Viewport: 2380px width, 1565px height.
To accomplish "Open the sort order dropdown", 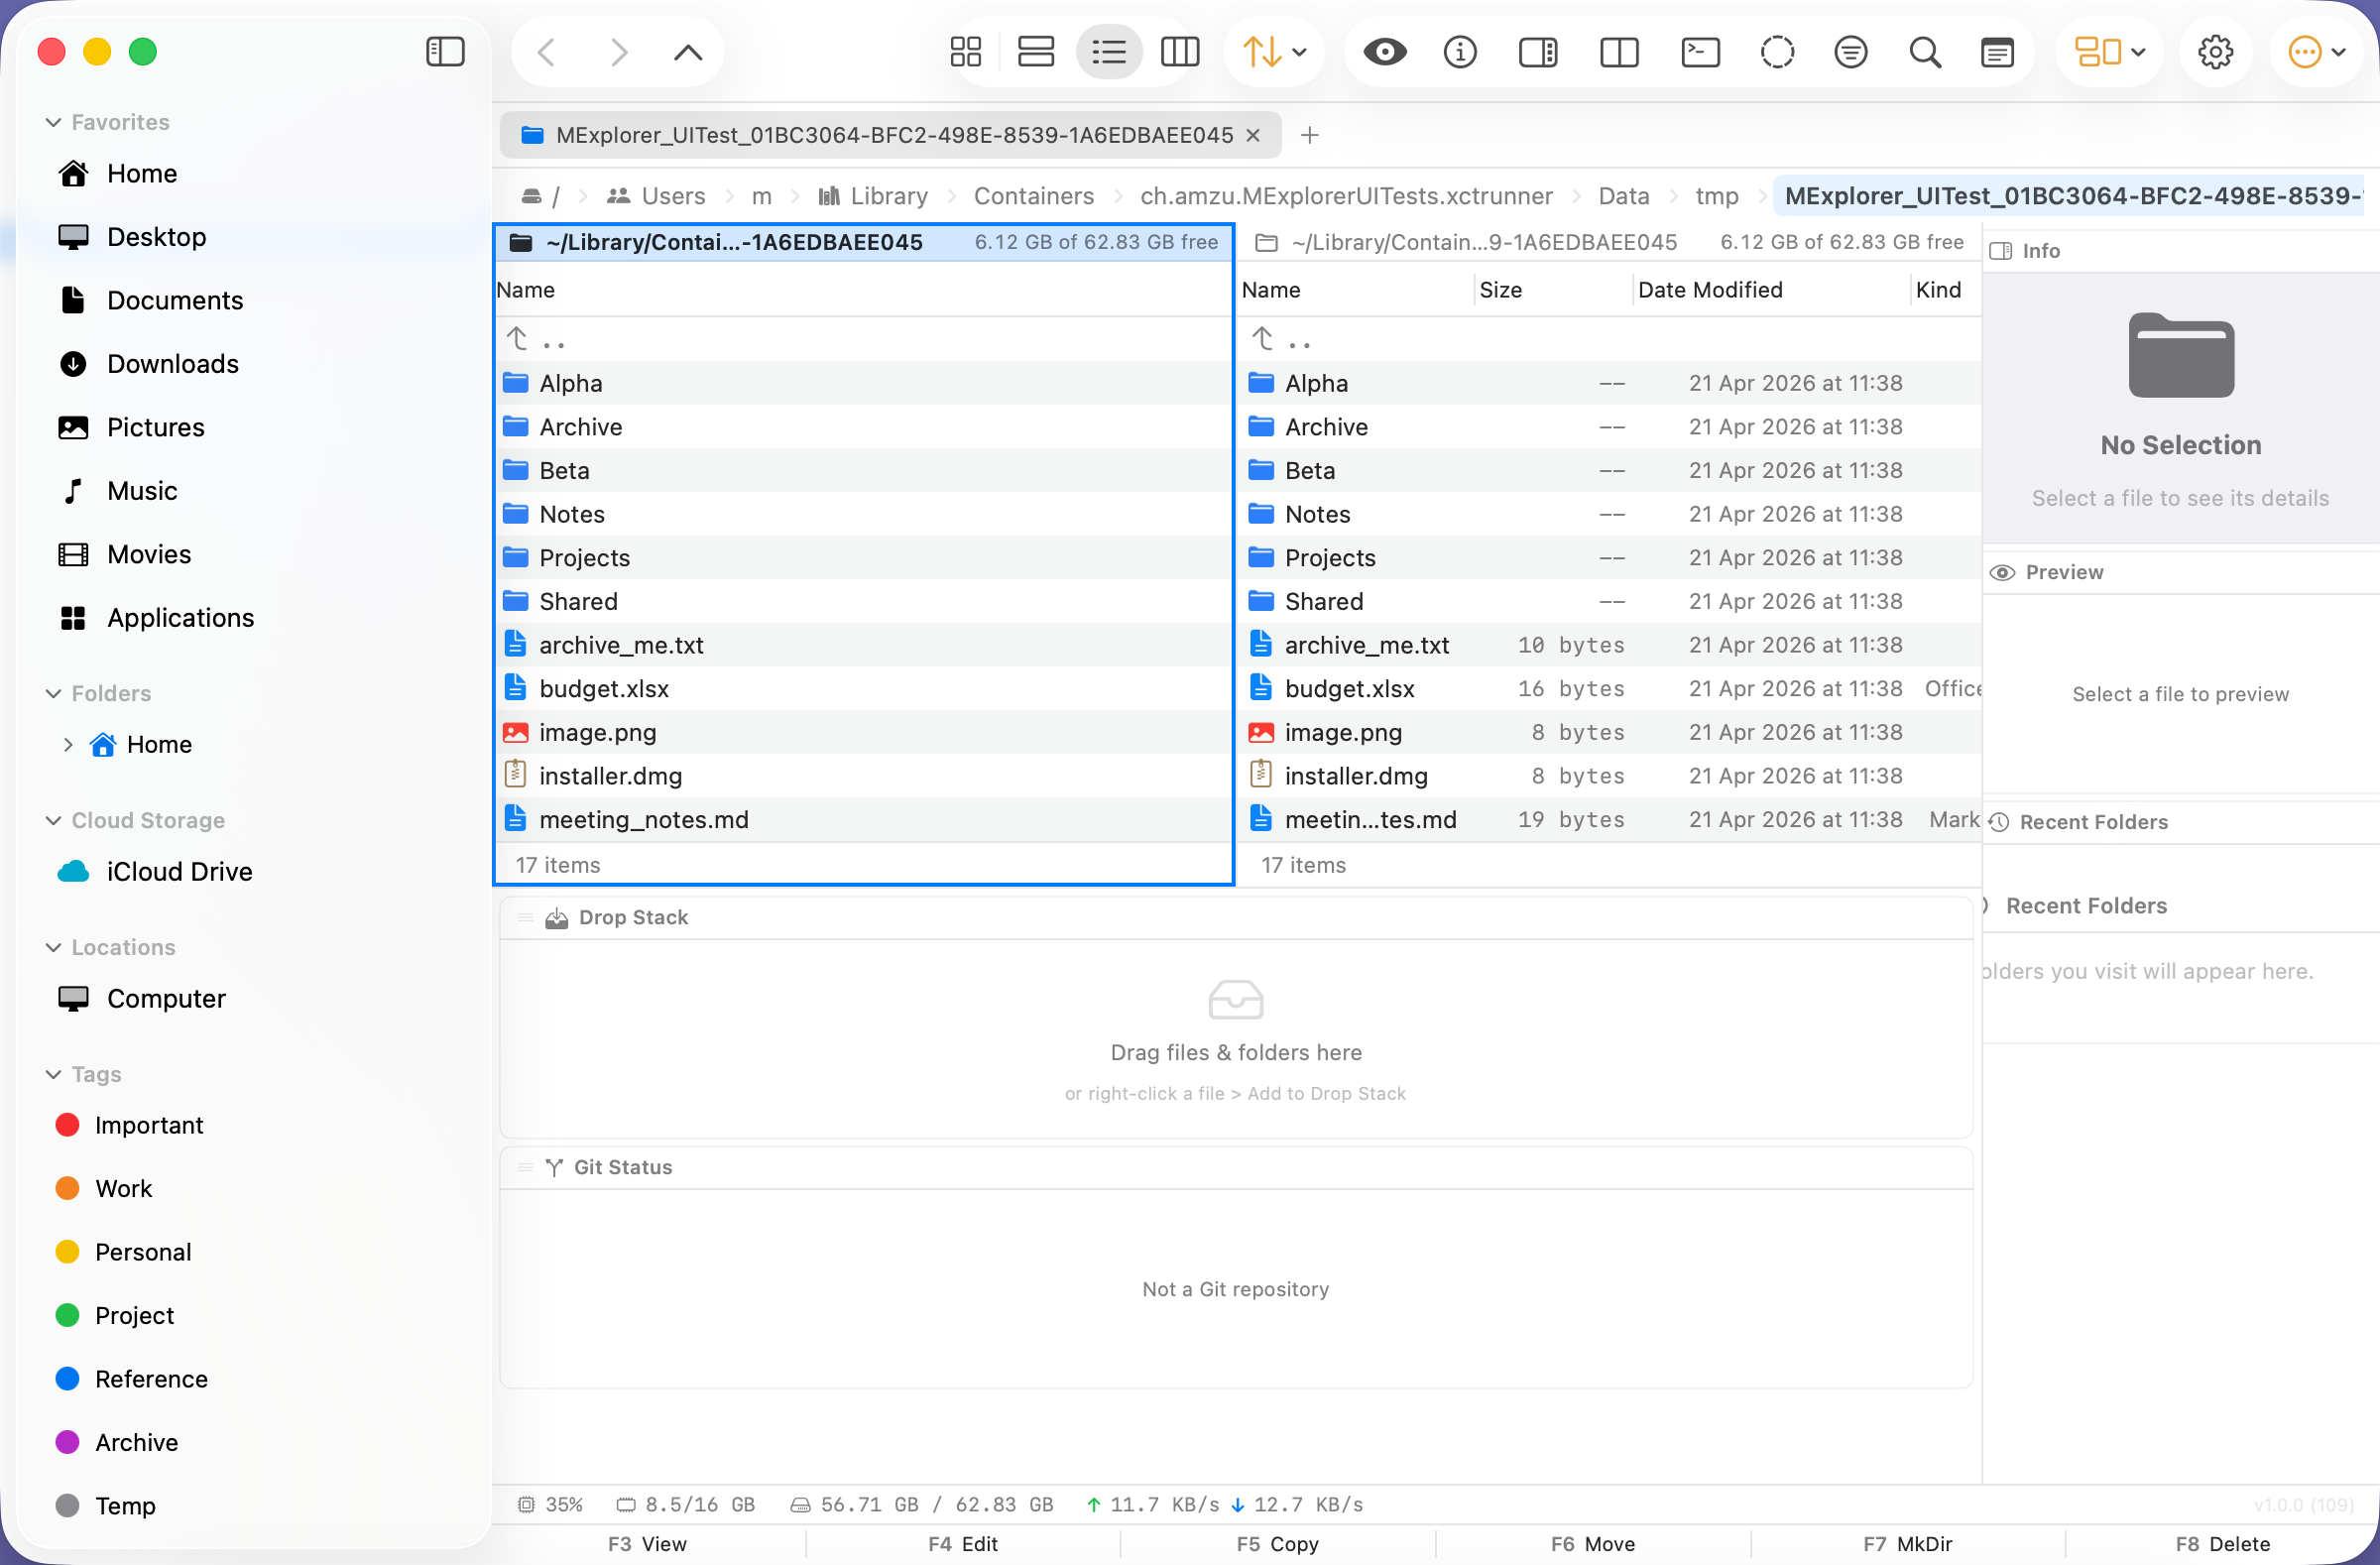I will [x=1274, y=51].
